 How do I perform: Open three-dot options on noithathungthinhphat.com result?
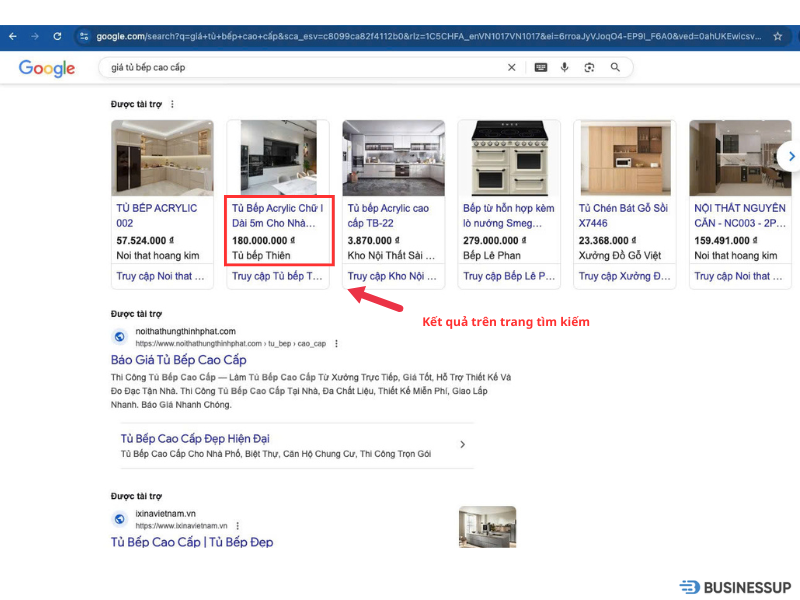coord(336,343)
